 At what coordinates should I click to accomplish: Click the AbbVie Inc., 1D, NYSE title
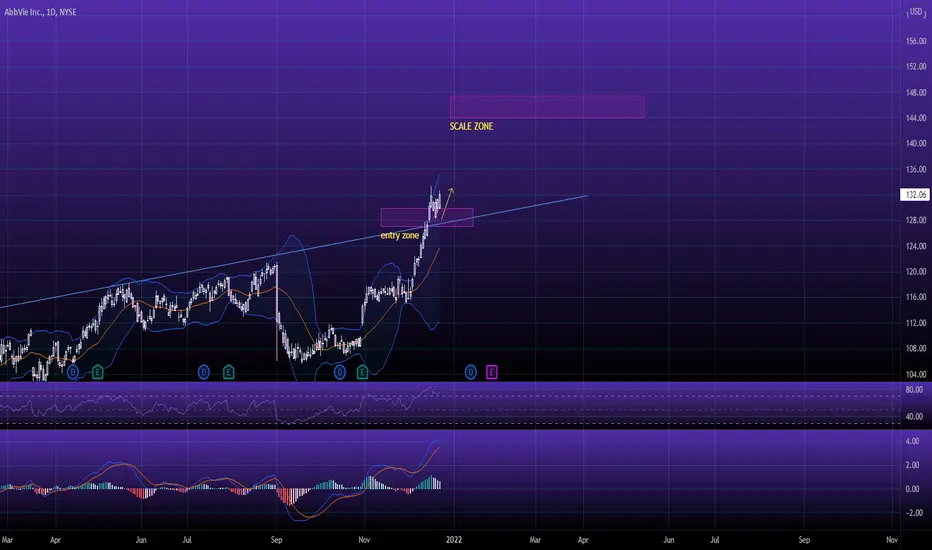point(40,12)
